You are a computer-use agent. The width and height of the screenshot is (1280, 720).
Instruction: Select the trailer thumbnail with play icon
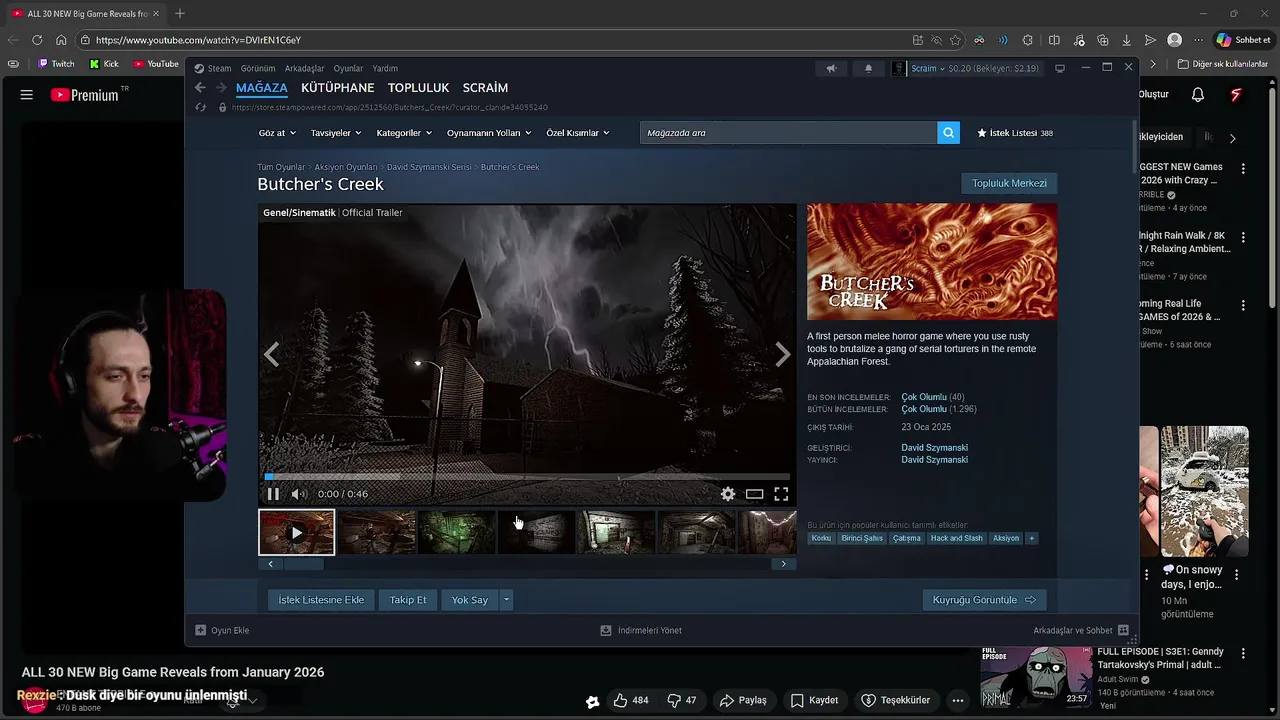[296, 532]
